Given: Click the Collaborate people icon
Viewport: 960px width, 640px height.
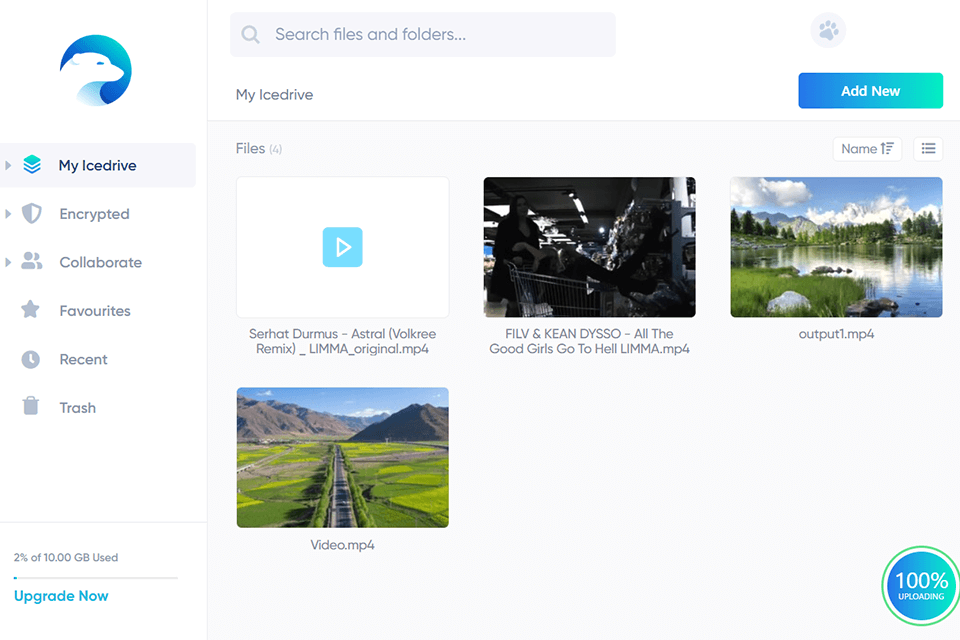Looking at the screenshot, I should click(x=32, y=262).
